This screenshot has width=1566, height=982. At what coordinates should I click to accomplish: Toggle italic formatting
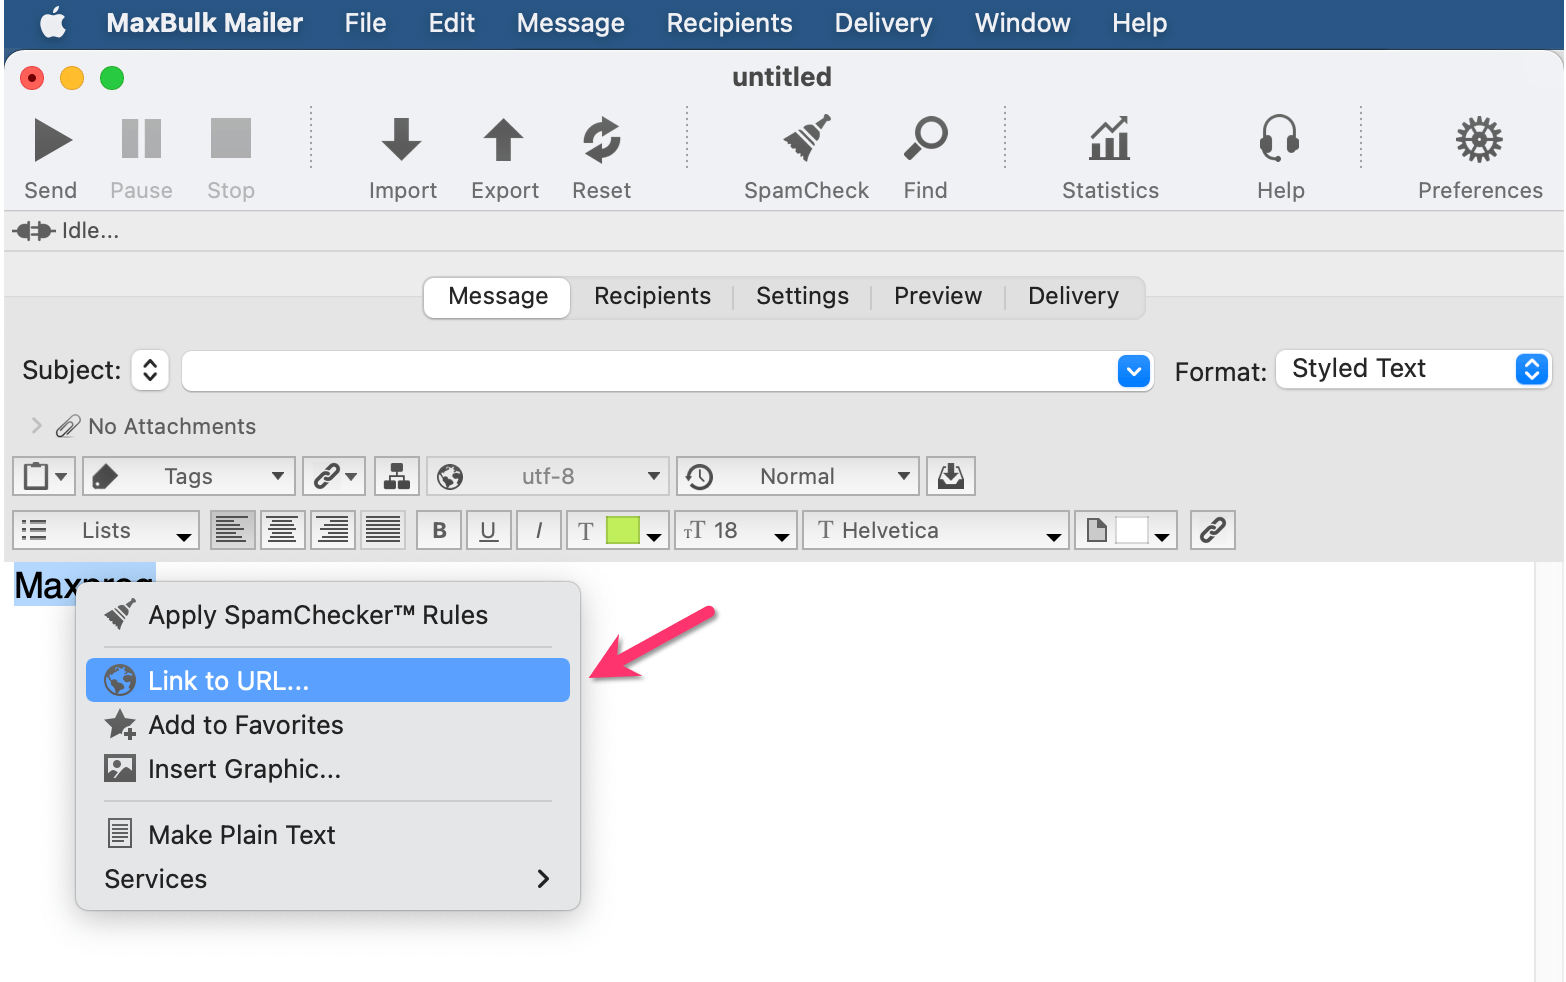(x=538, y=530)
